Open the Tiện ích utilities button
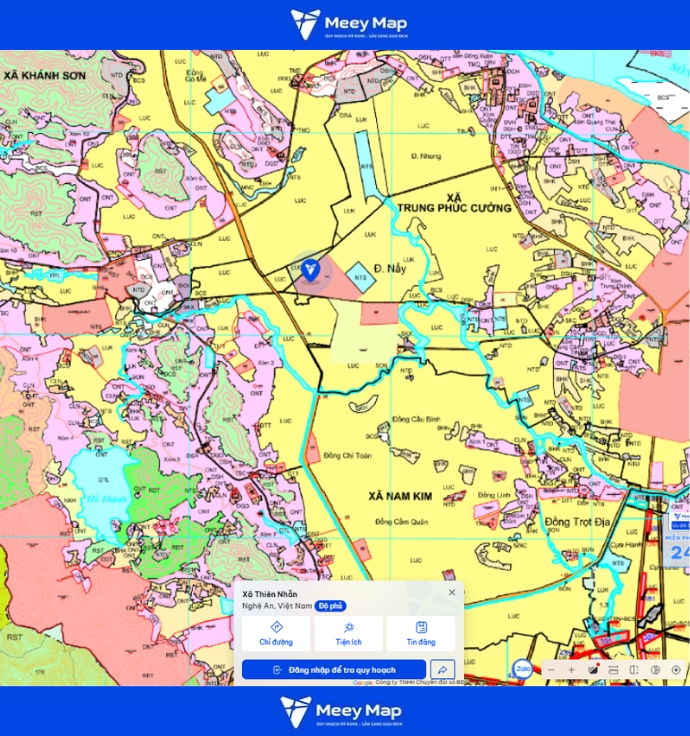This screenshot has width=690, height=736. 348,633
